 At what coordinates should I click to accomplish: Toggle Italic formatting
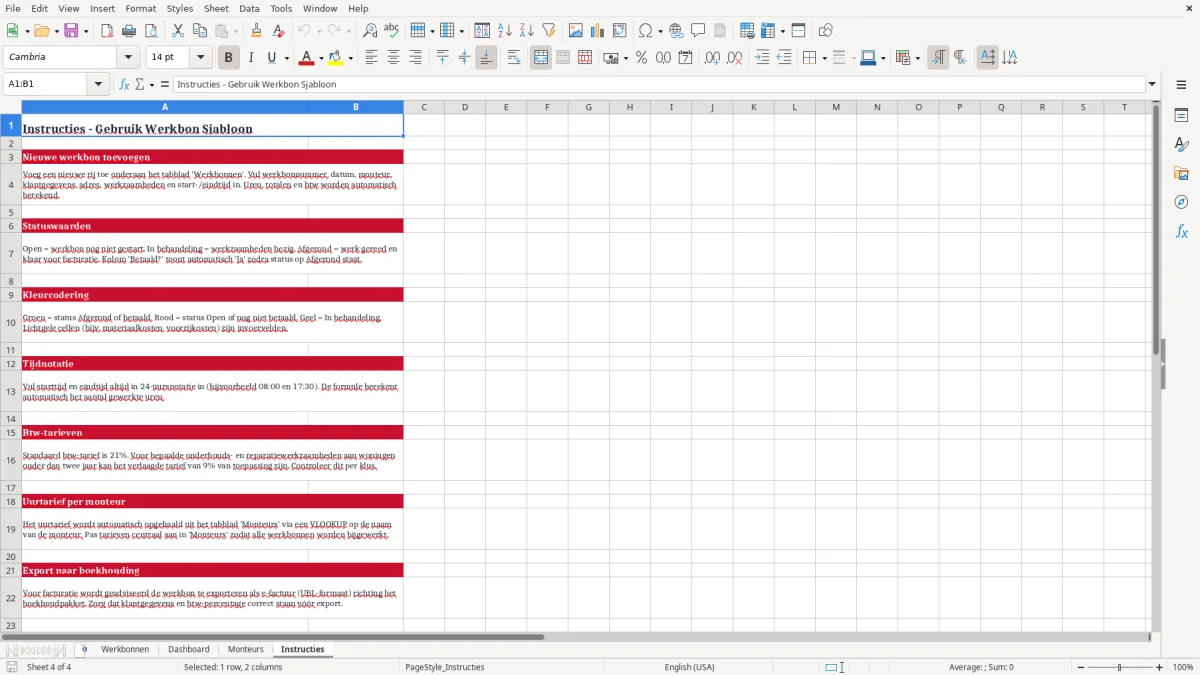tap(250, 58)
